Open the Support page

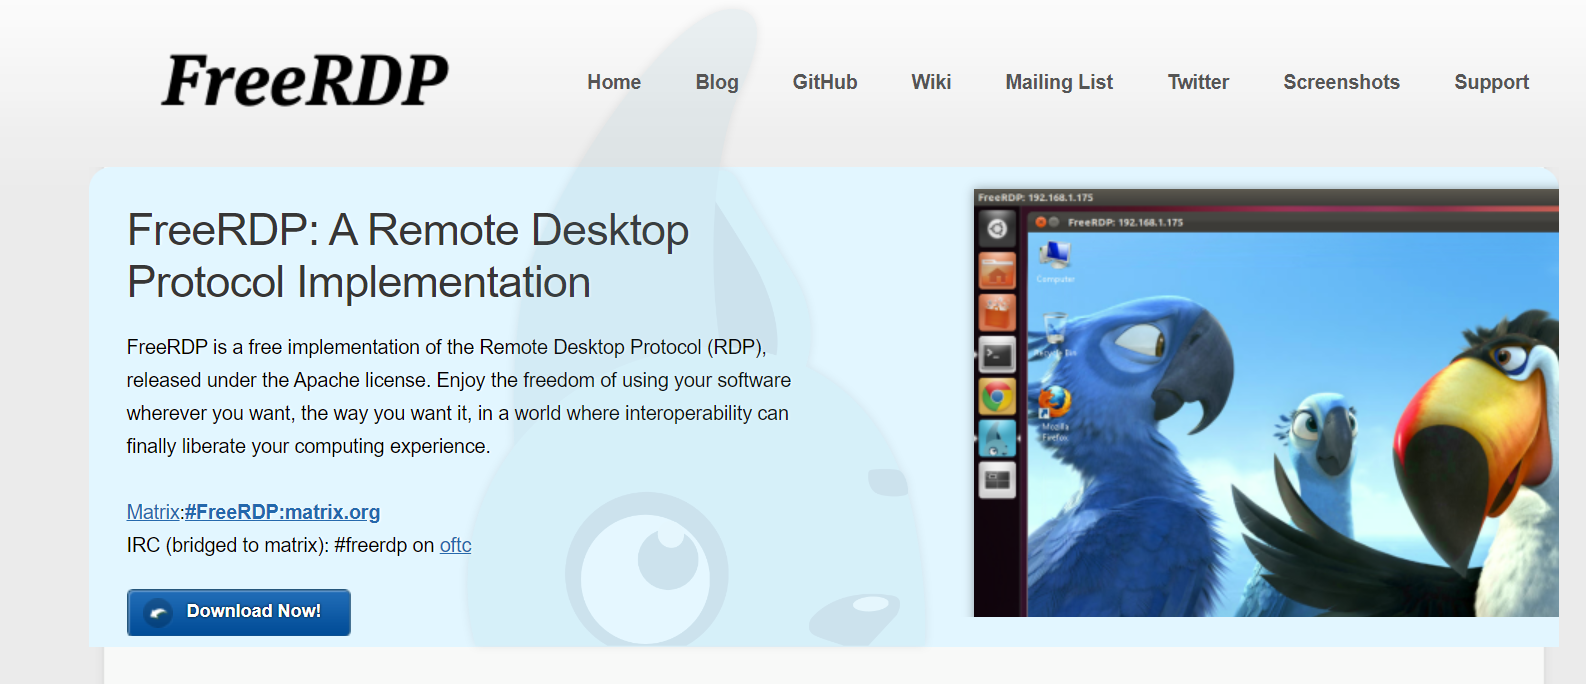click(1491, 82)
